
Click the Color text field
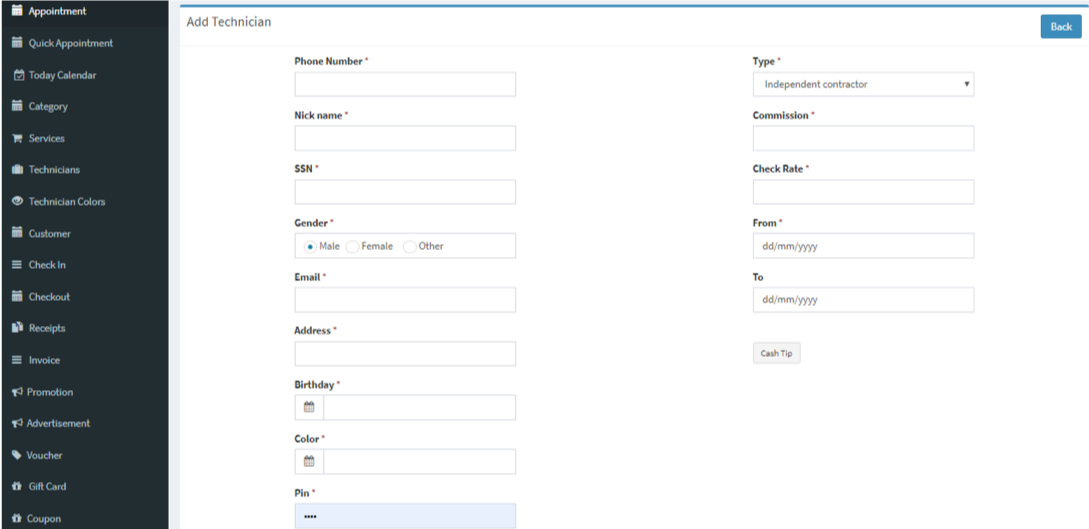click(419, 462)
